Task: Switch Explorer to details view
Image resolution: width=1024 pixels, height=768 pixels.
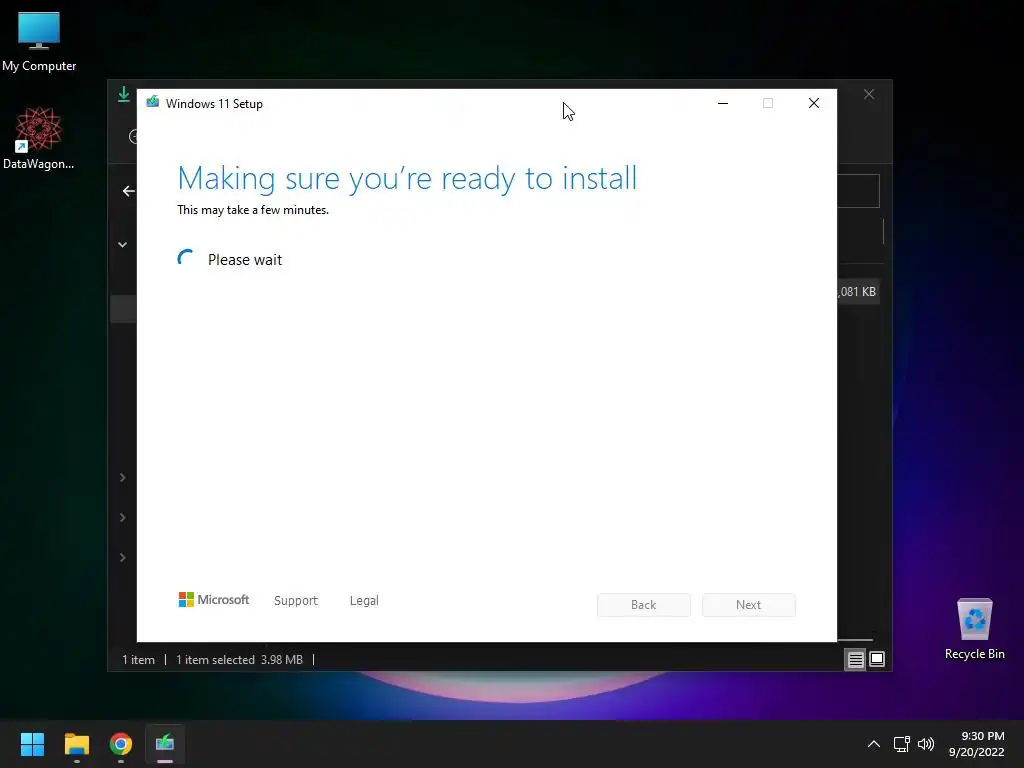Action: 856,659
